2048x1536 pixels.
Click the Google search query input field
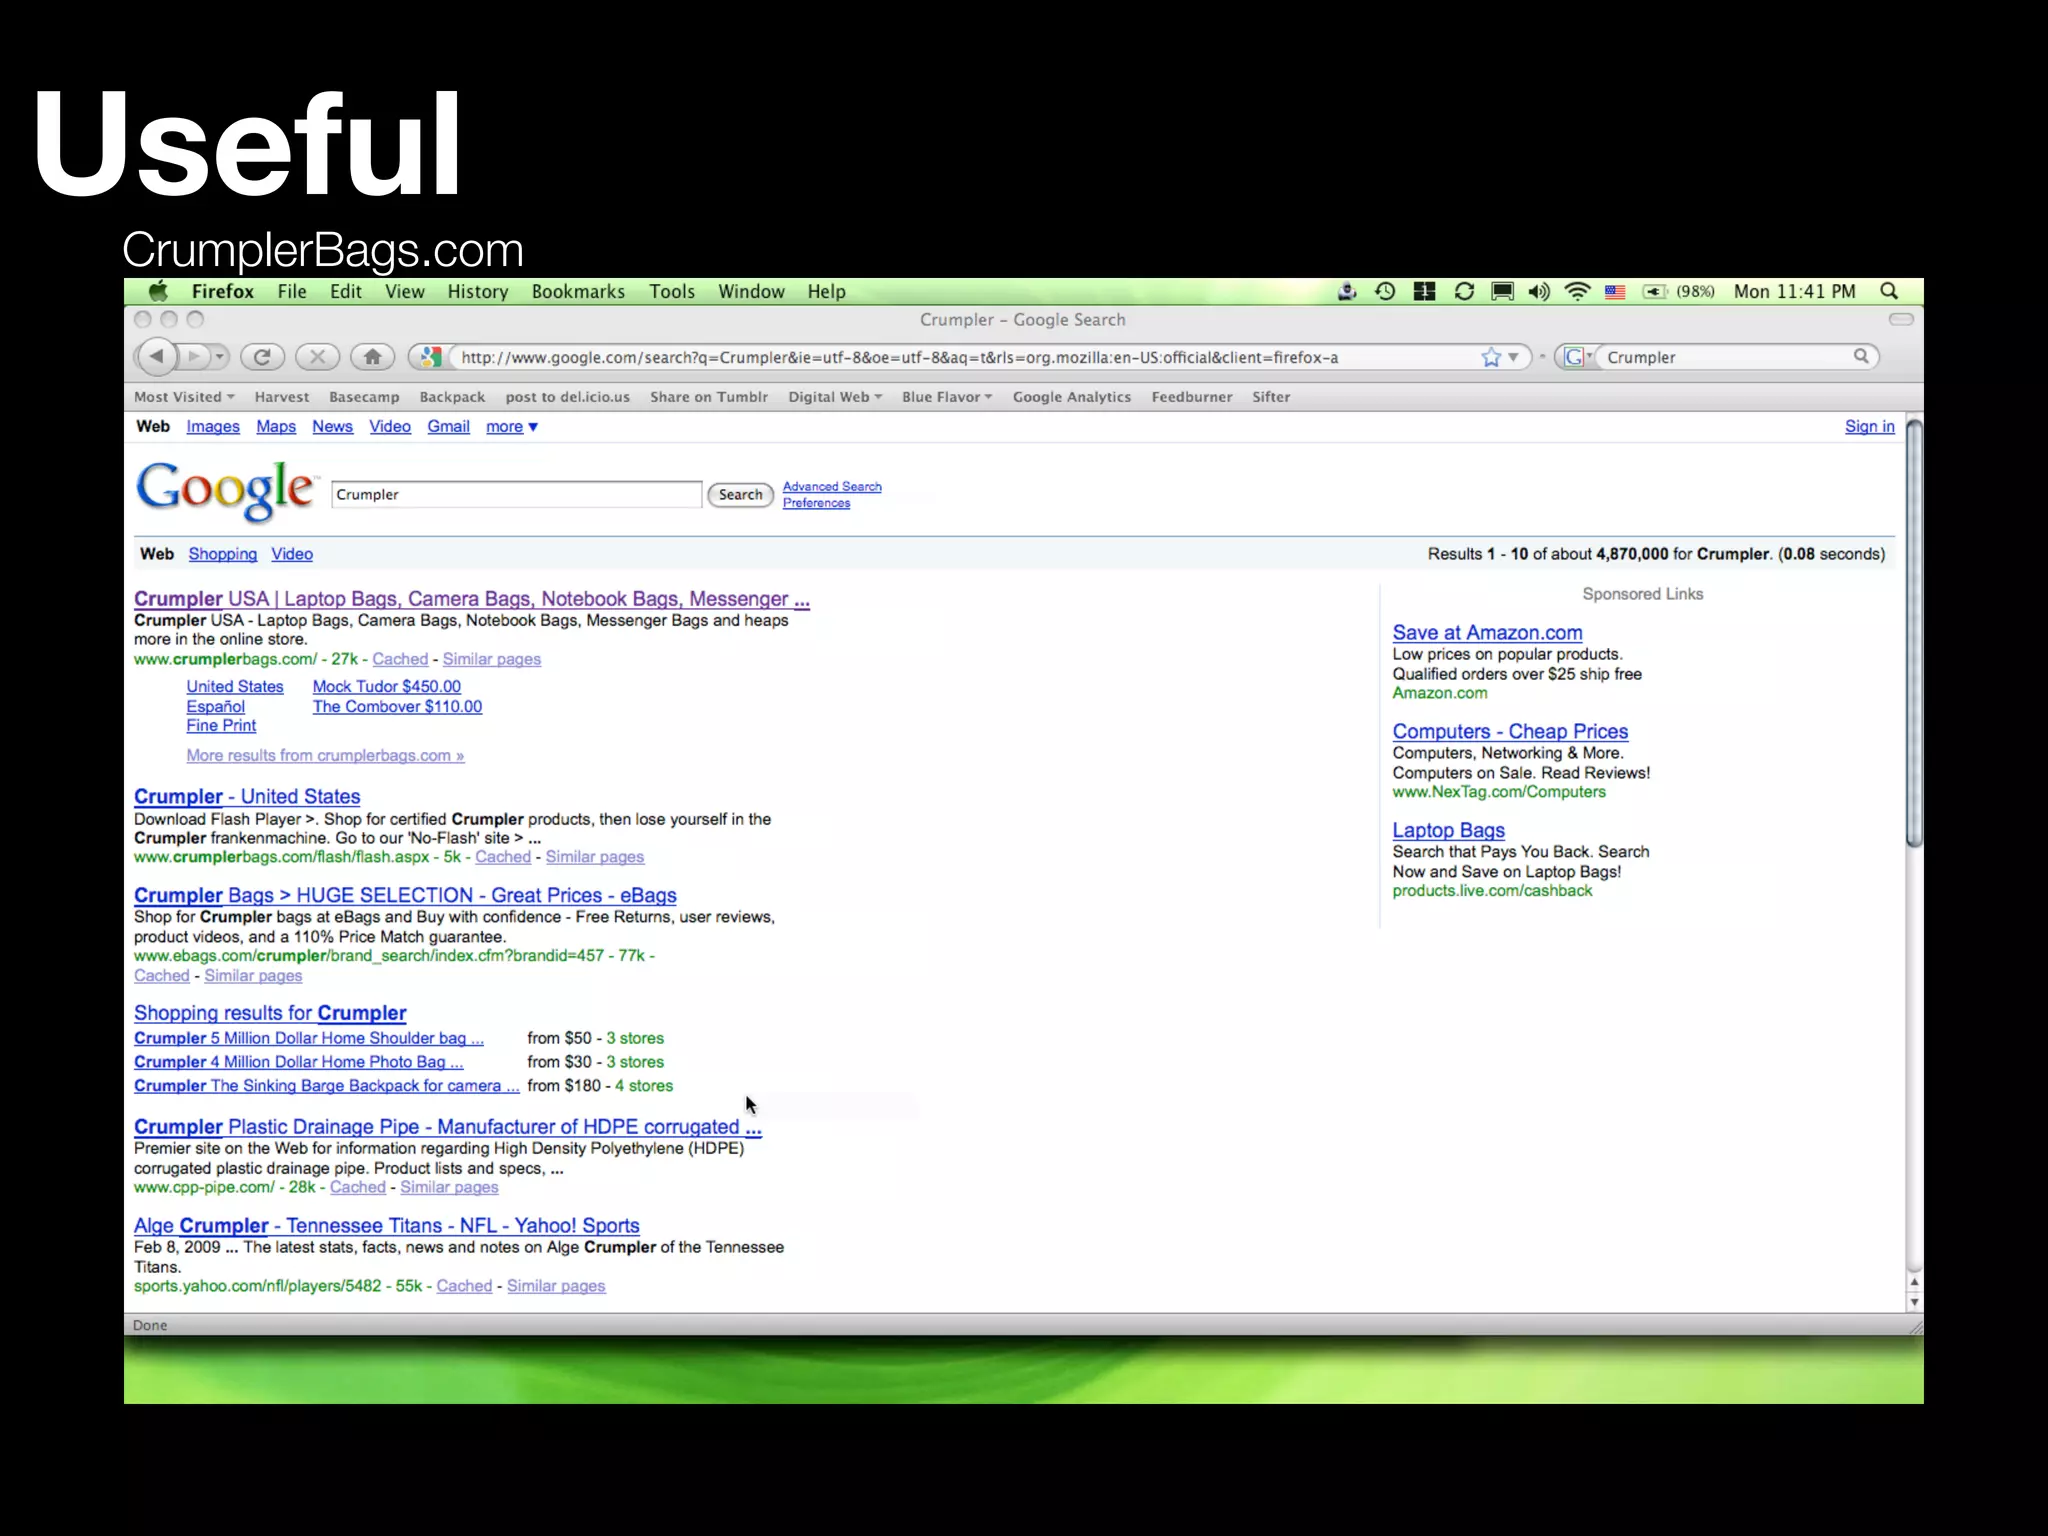click(x=516, y=495)
